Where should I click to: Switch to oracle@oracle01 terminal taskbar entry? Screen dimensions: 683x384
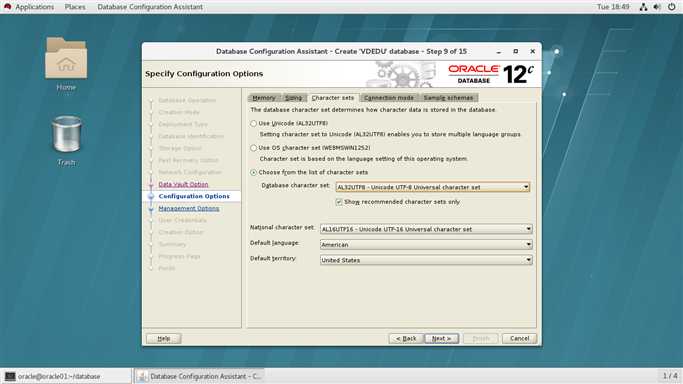pos(66,376)
